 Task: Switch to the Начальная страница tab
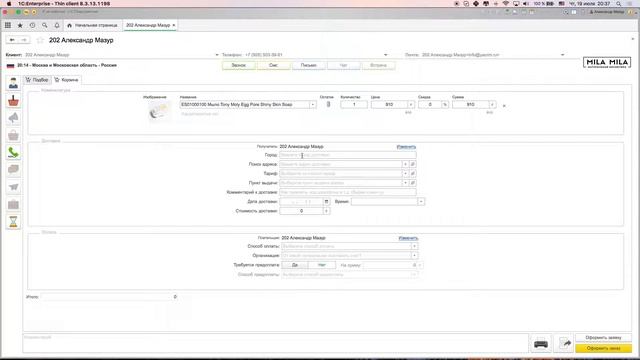pos(93,25)
